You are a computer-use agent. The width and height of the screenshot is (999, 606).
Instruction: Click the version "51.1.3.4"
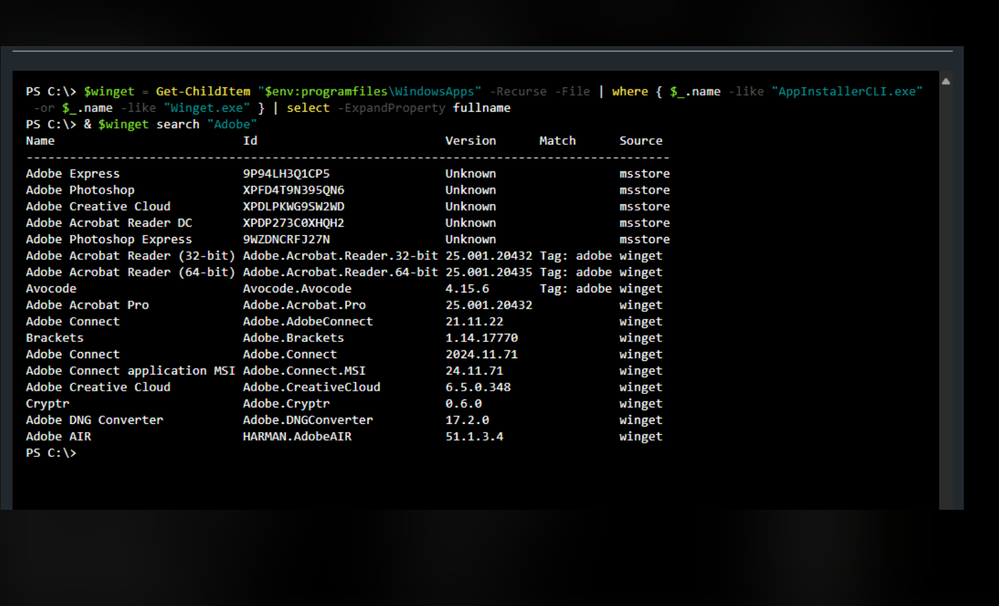[x=474, y=437]
